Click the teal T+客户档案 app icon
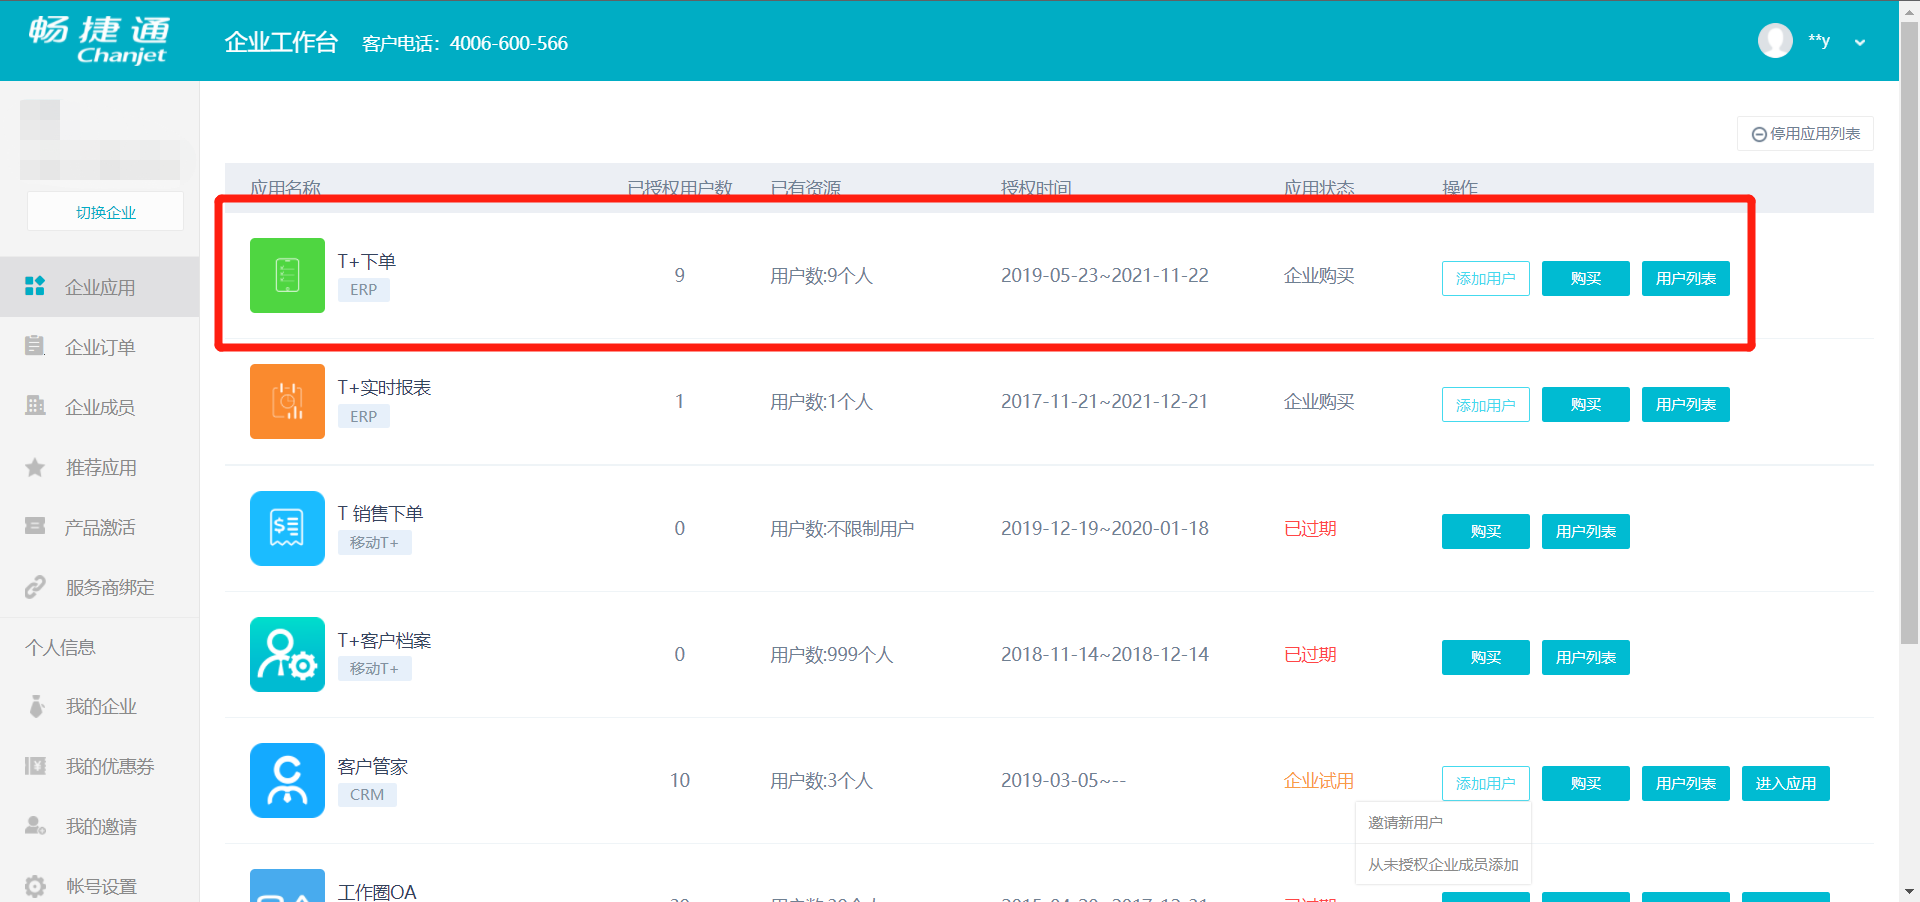The height and width of the screenshot is (902, 1920). click(287, 654)
